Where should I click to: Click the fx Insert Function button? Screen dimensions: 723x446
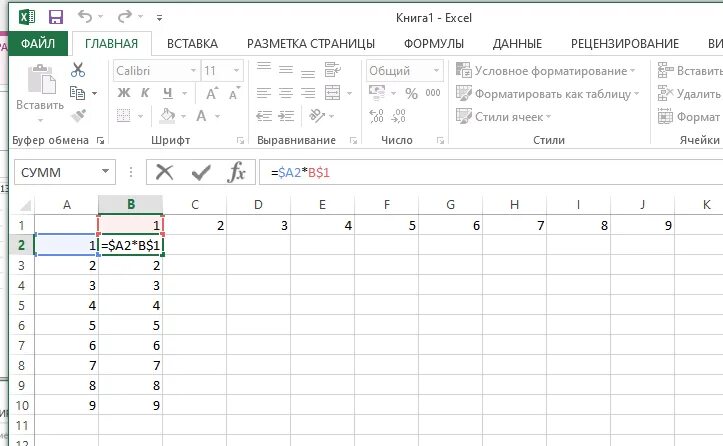236,172
